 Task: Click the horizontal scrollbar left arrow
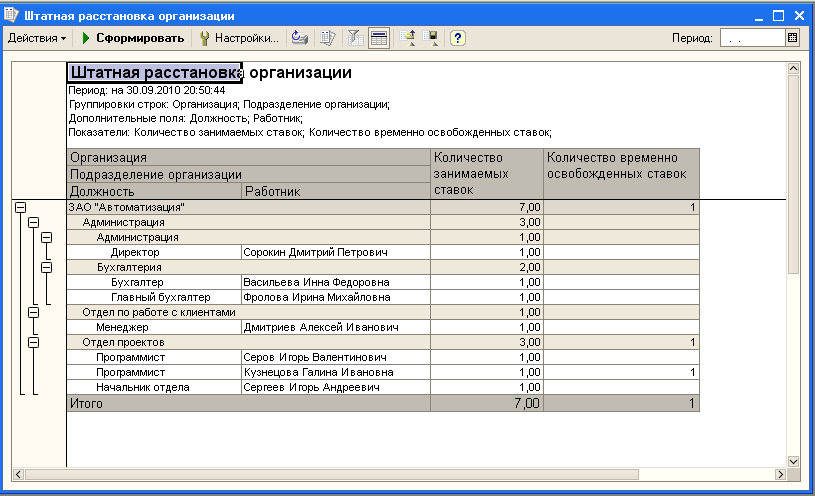coord(18,474)
